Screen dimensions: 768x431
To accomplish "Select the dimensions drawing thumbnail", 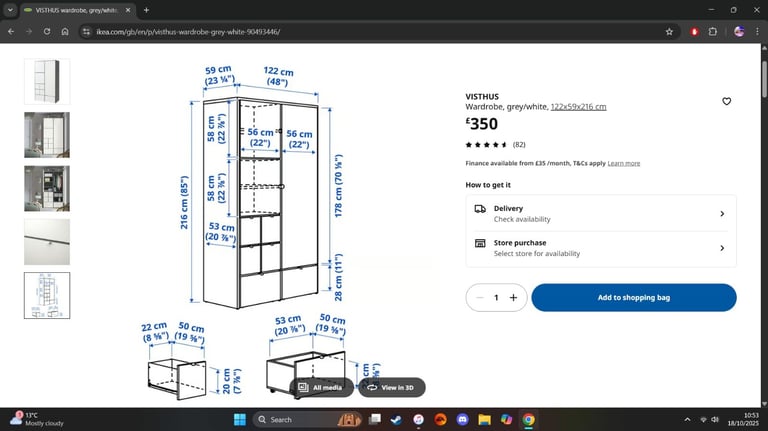I will pos(47,295).
